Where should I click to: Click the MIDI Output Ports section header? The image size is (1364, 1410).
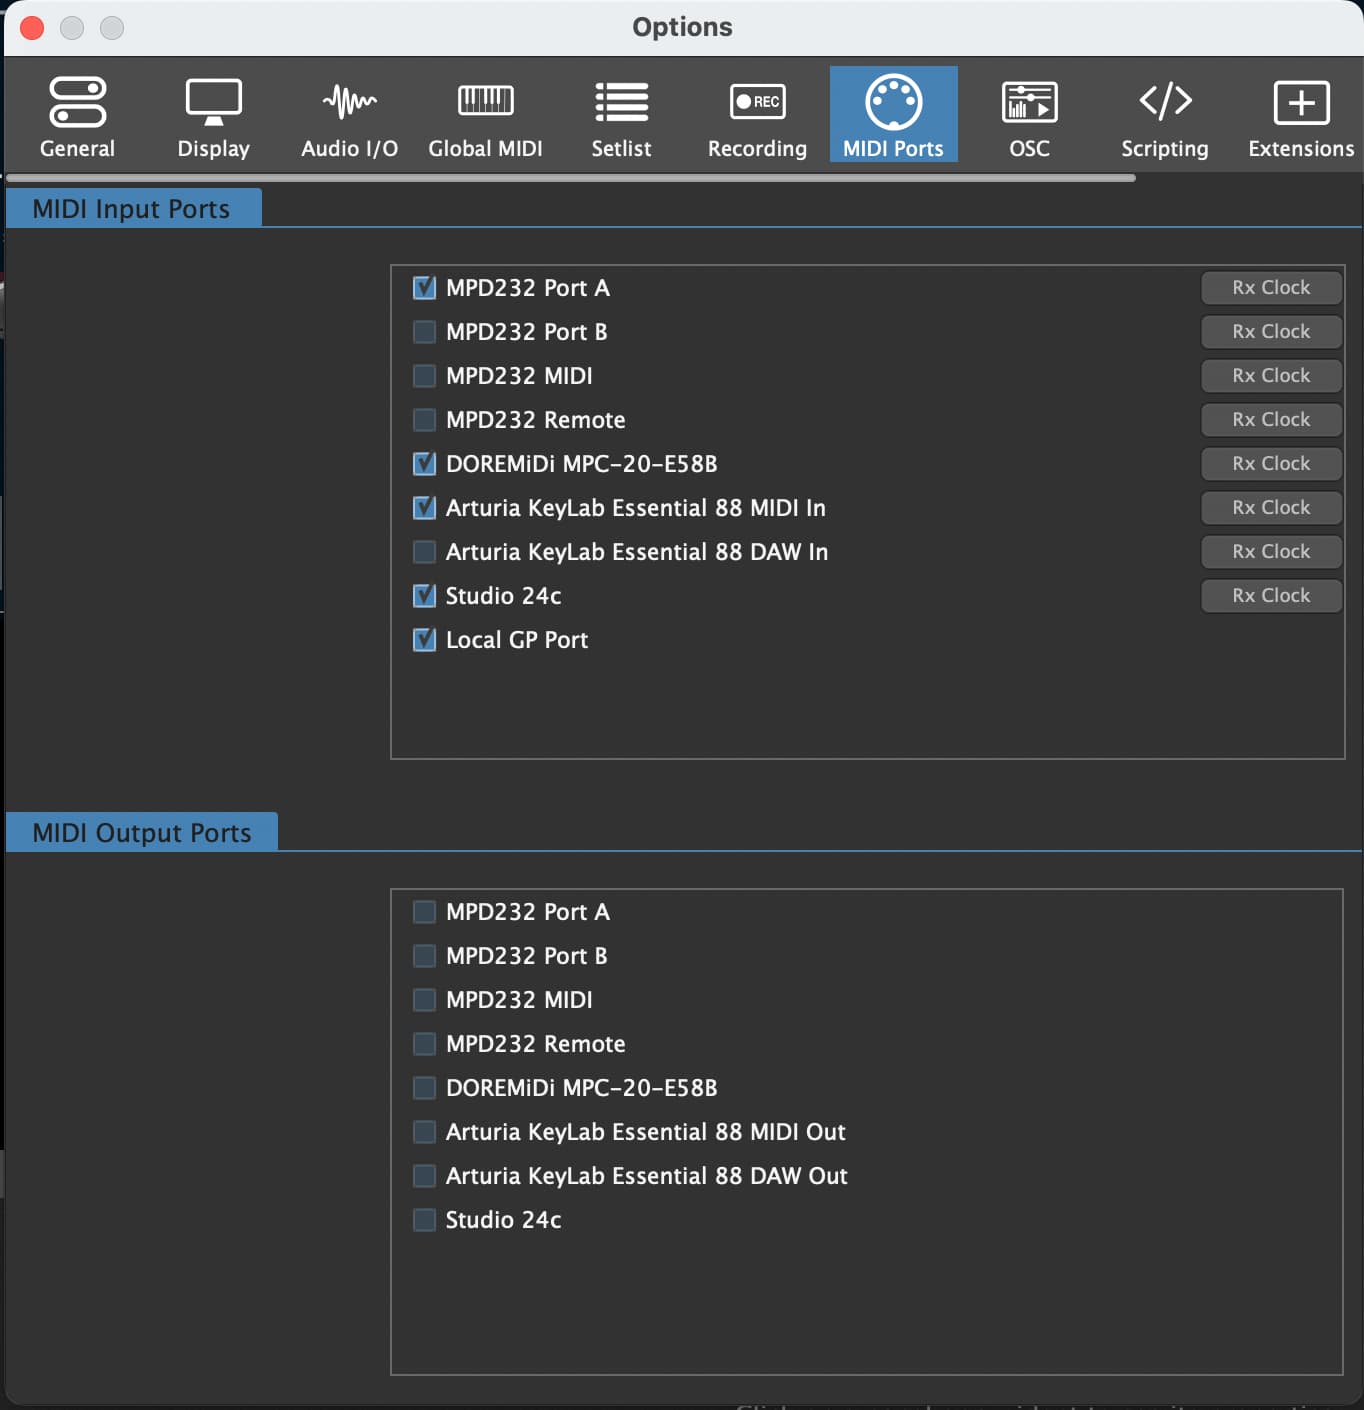click(x=141, y=832)
